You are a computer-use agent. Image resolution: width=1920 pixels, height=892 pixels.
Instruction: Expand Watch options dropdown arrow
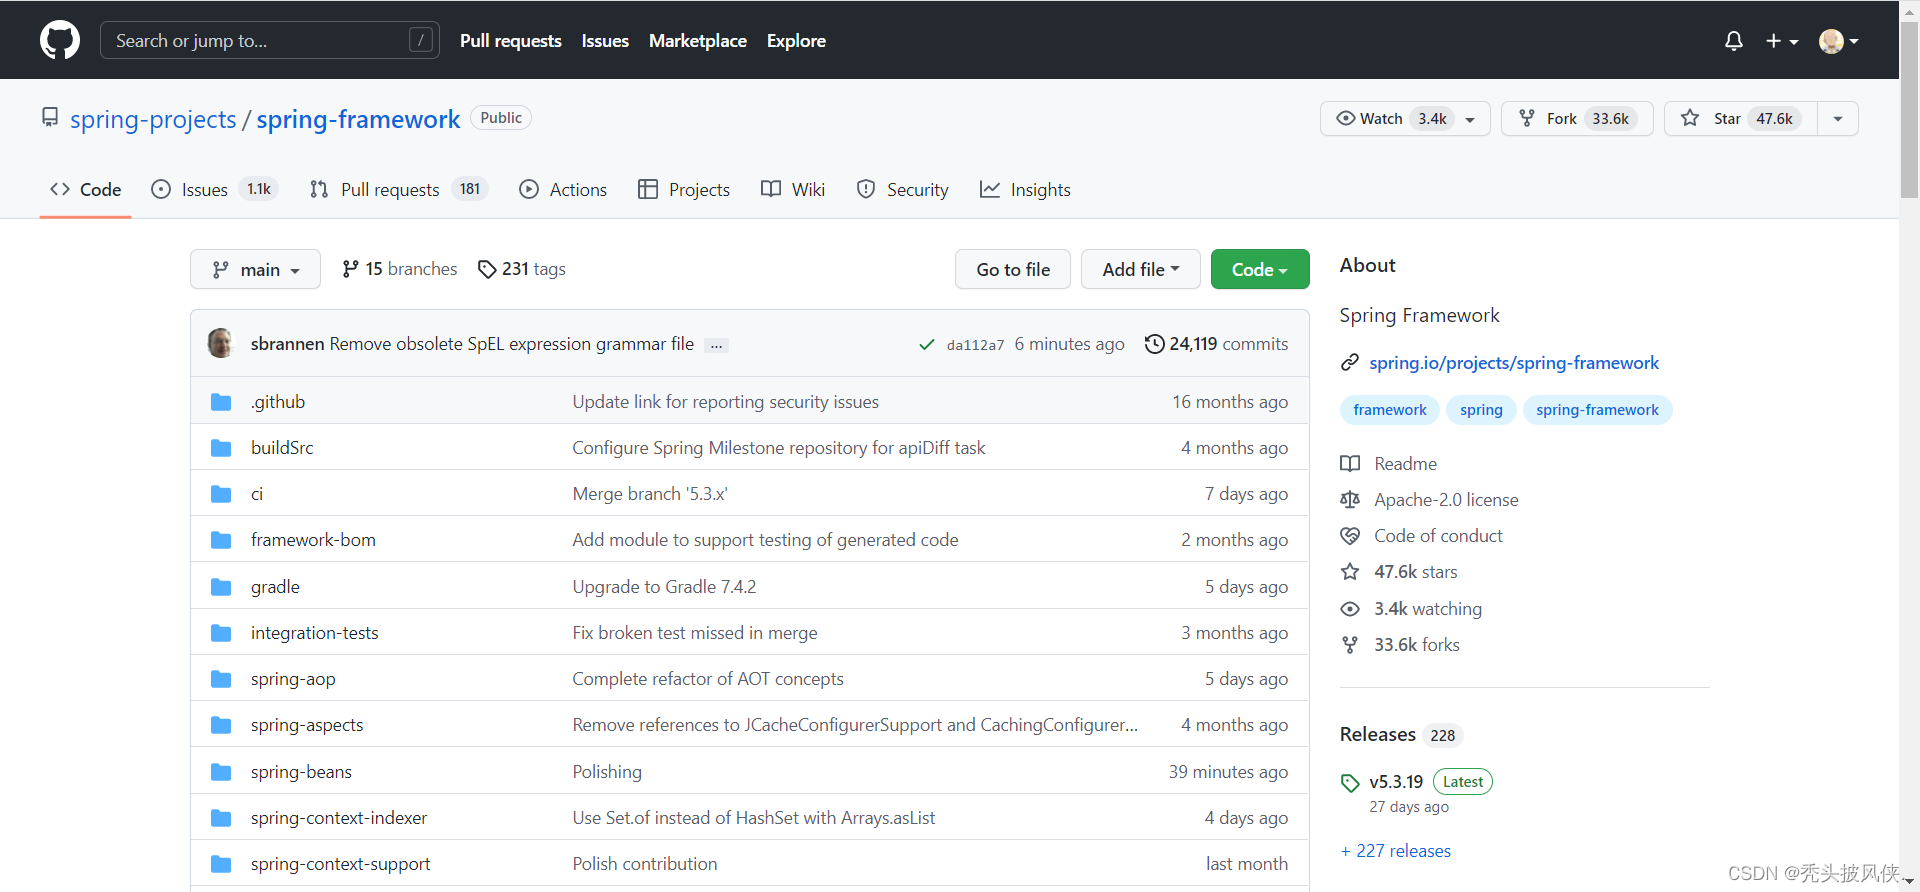pos(1471,119)
